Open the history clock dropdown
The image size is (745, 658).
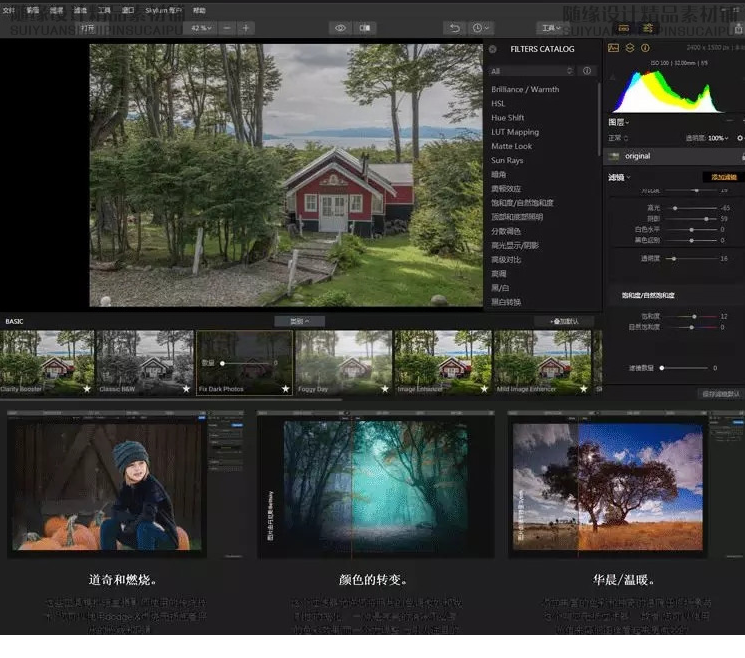480,28
